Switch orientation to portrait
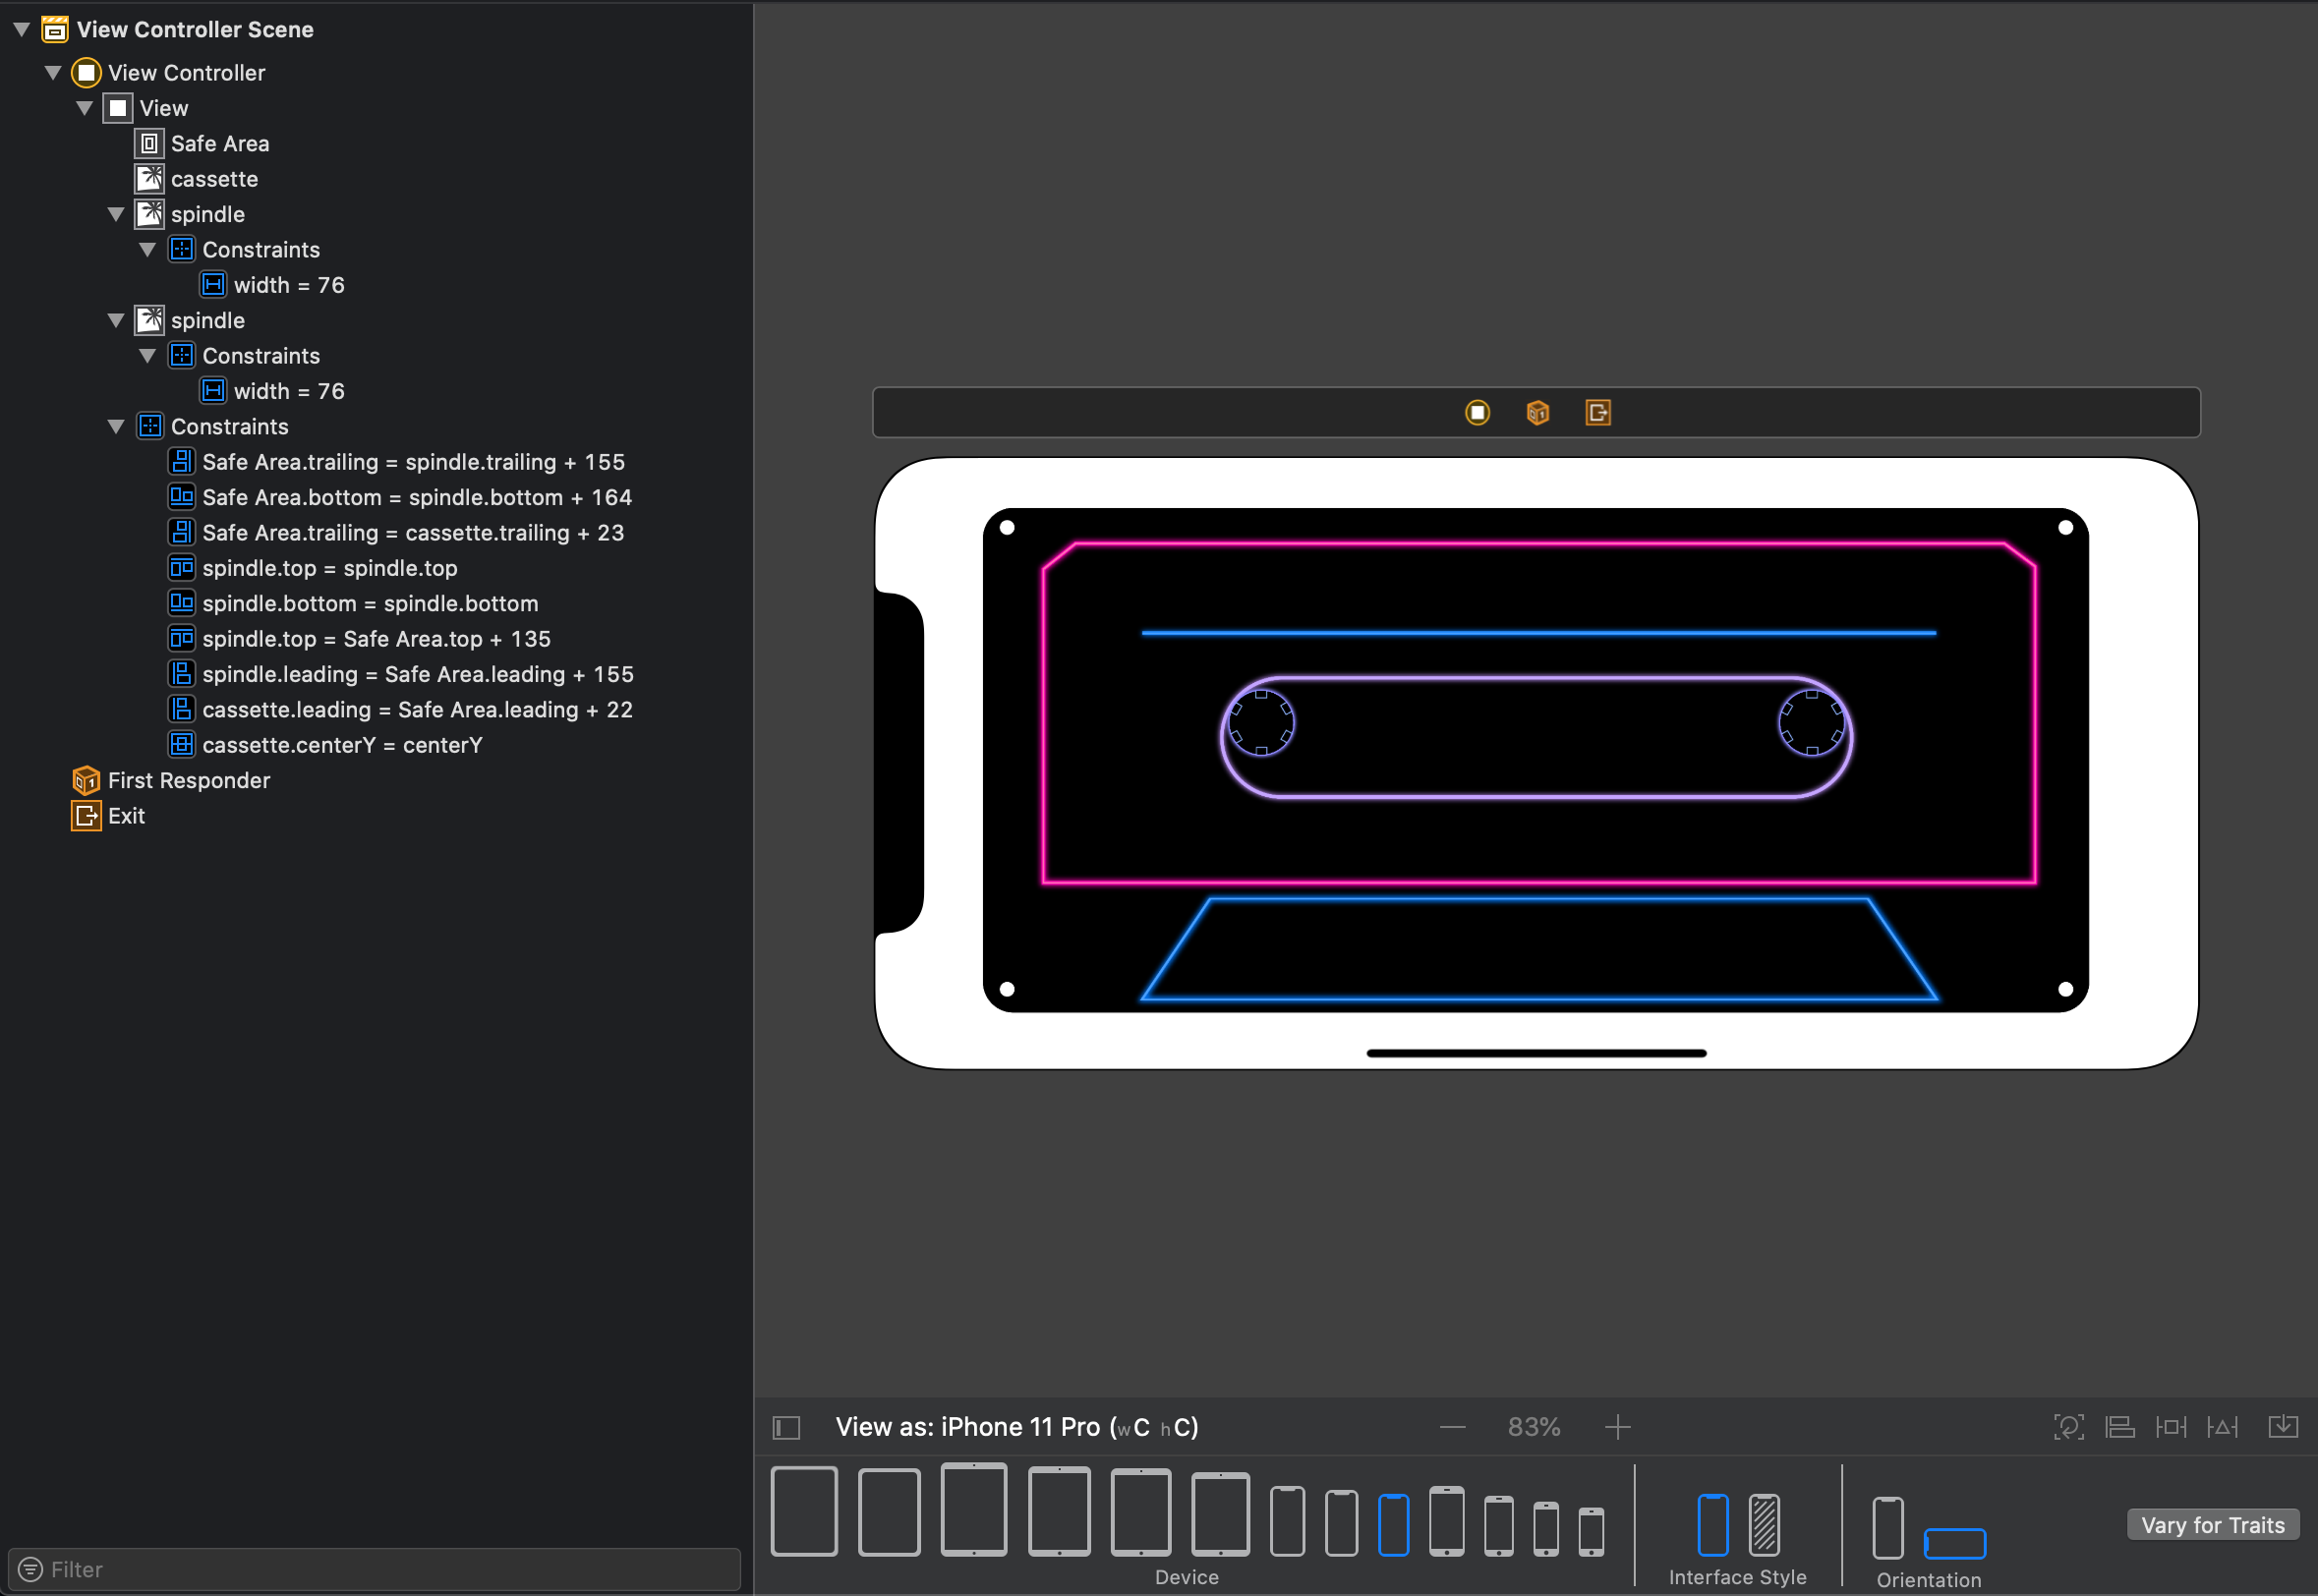The width and height of the screenshot is (2318, 1596). (x=1887, y=1527)
